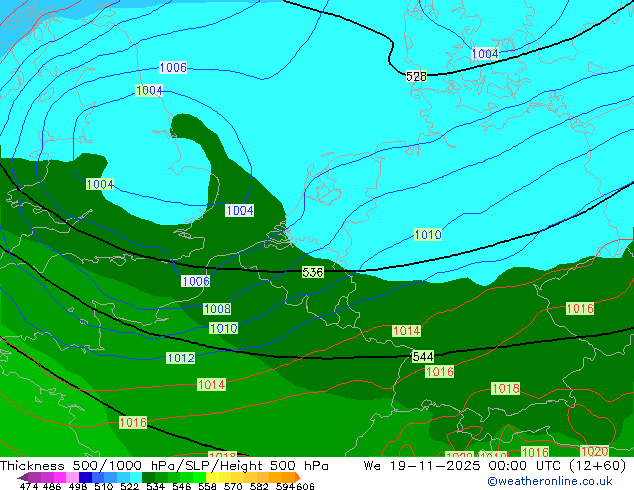This screenshot has height=490, width=634.
Task: Click the '474' legend value
Action: point(29,486)
